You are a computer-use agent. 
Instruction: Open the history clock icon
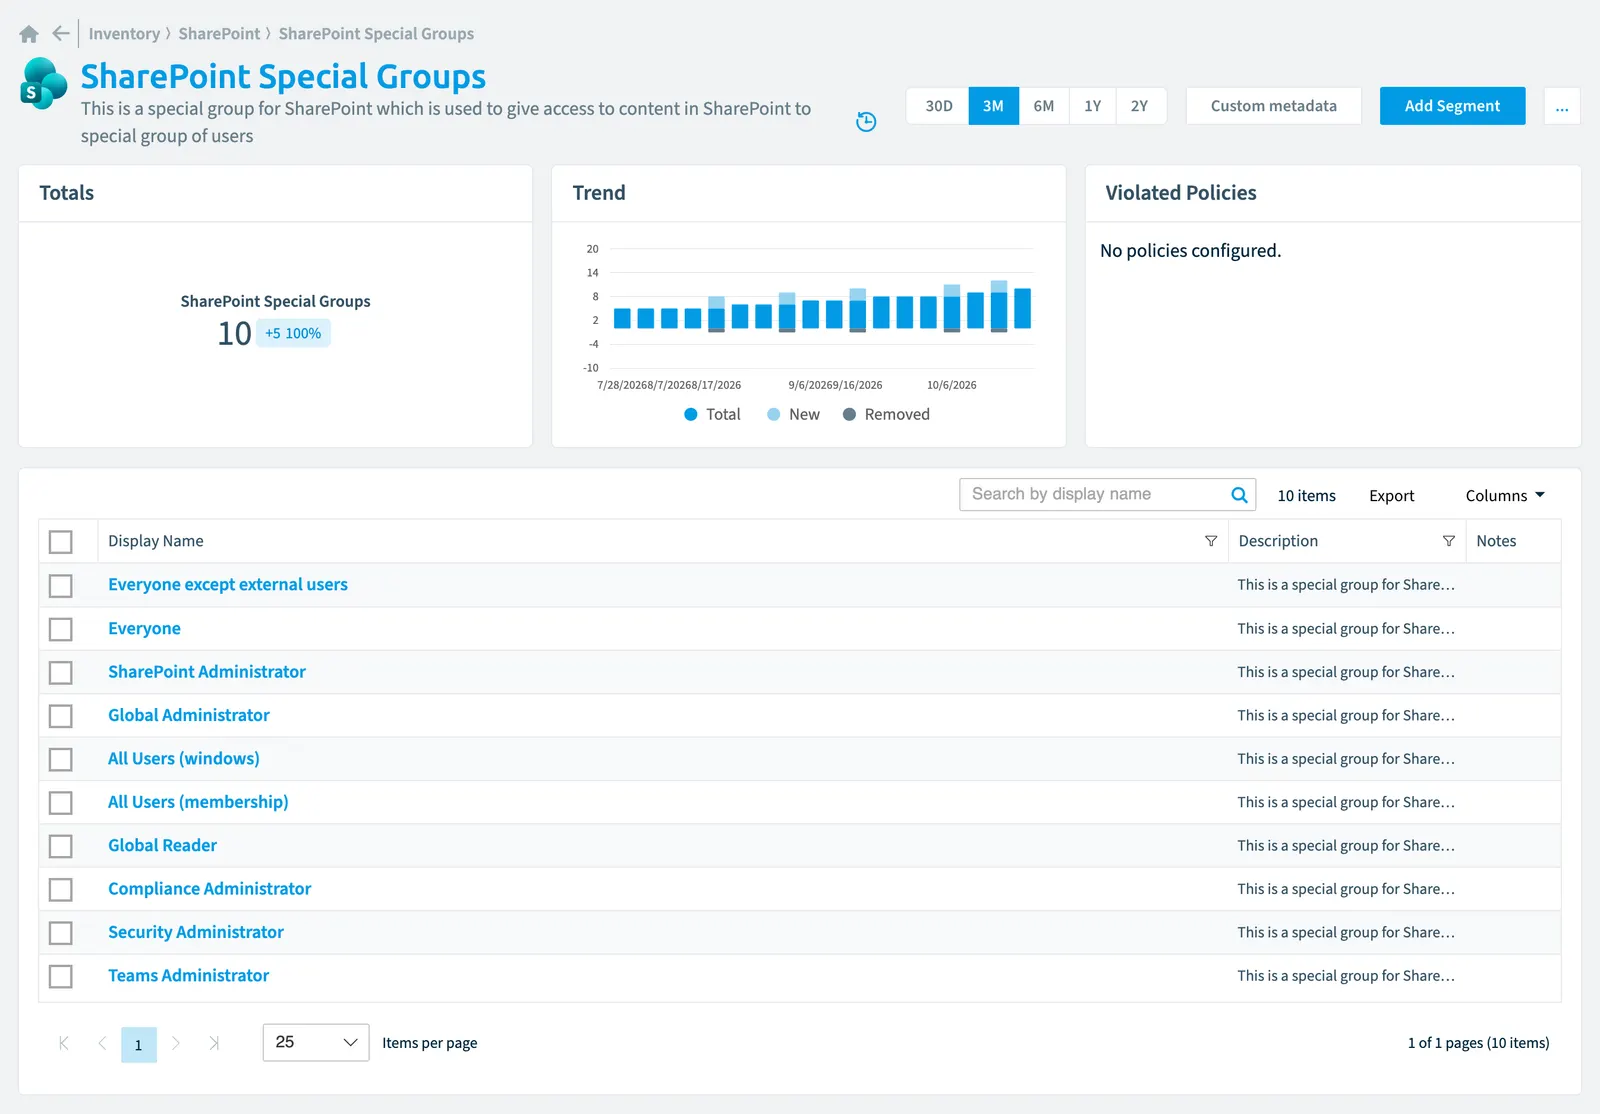click(866, 122)
